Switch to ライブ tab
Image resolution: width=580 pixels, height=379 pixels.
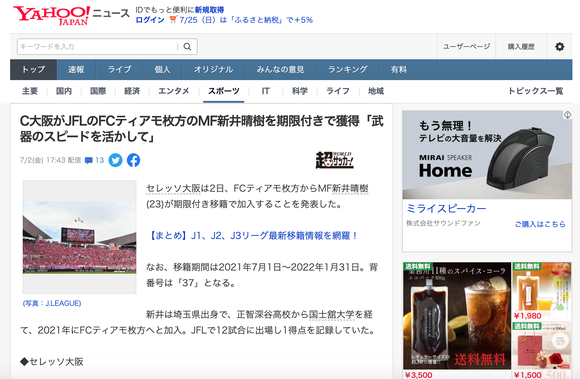pyautogui.click(x=119, y=70)
